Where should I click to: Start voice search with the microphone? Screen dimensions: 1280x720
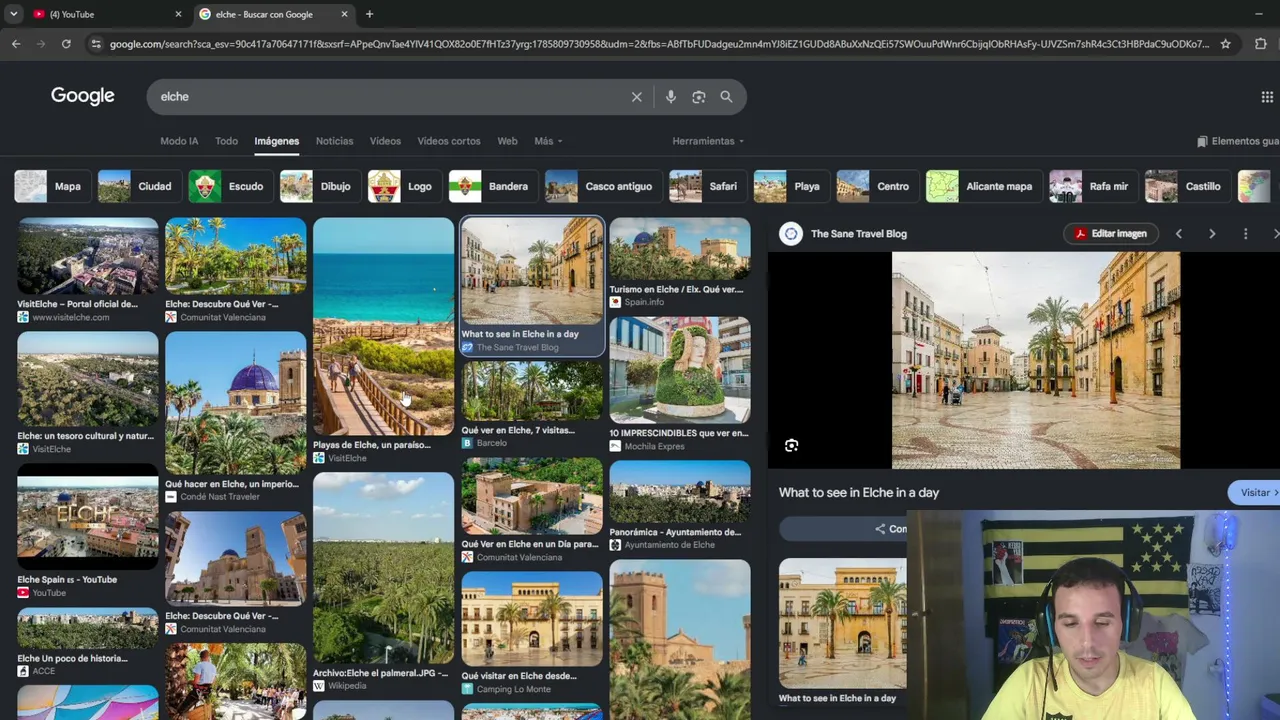670,97
